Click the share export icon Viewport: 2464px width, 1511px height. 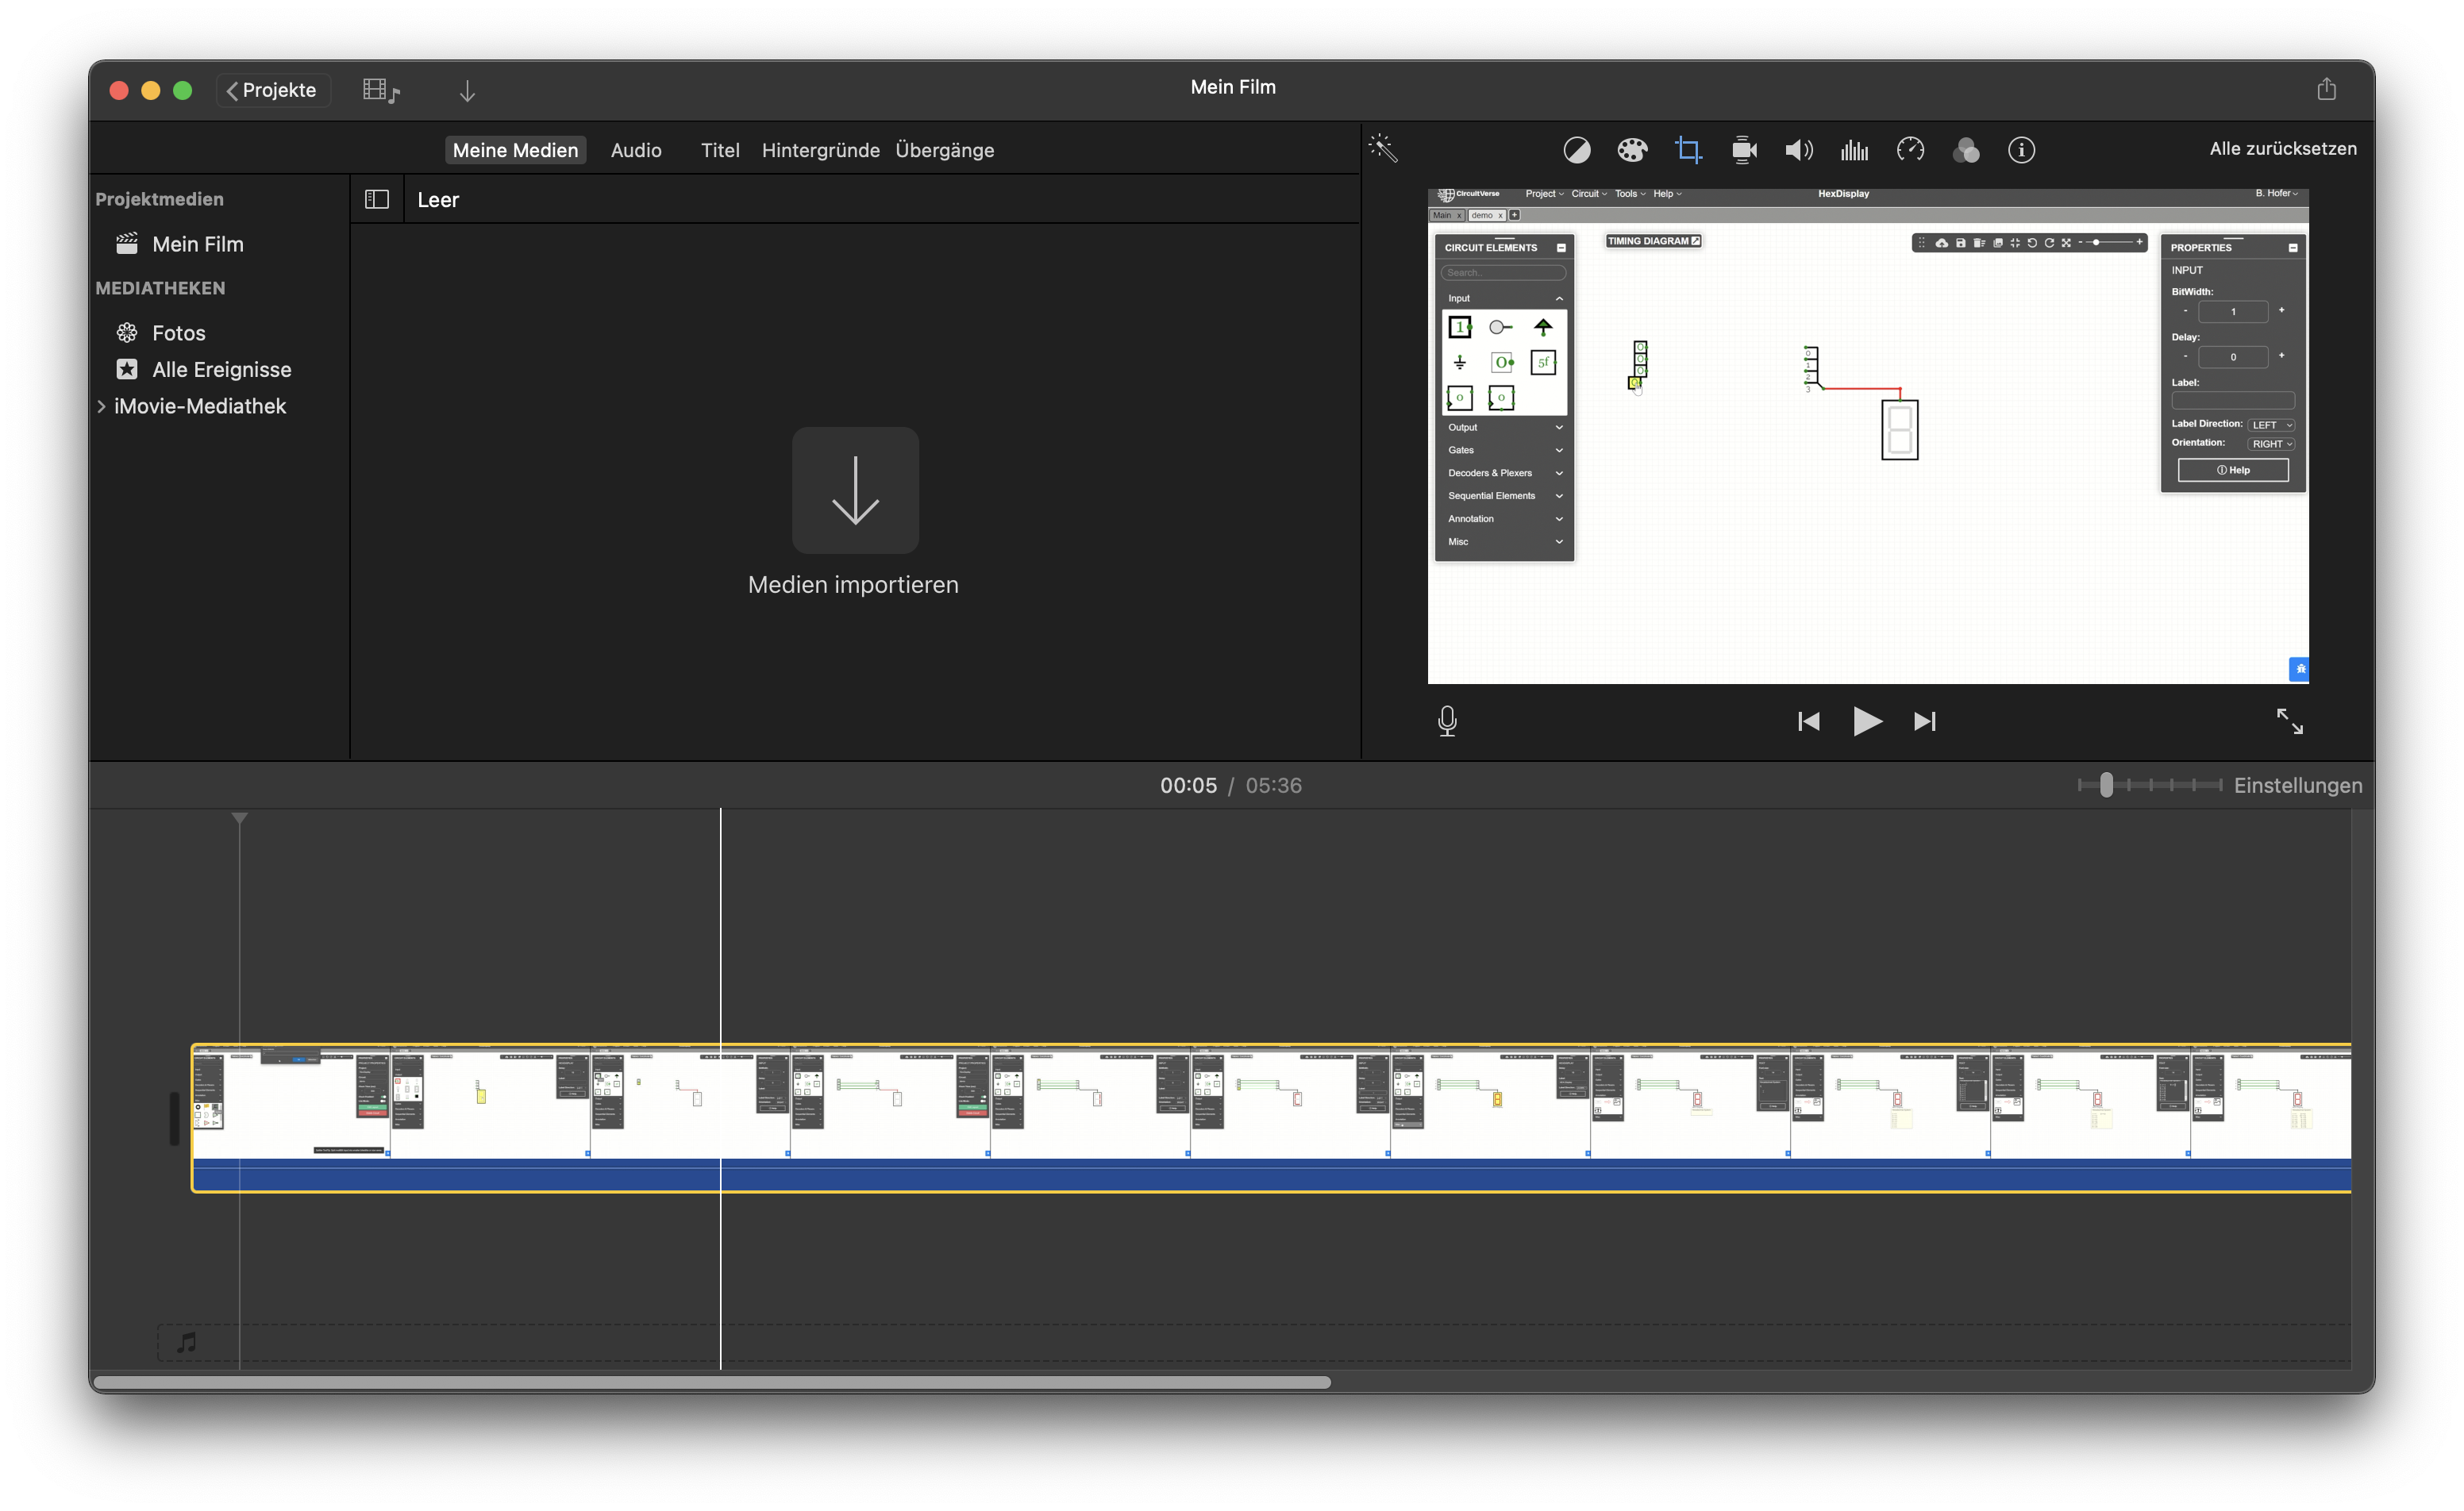(x=2326, y=89)
